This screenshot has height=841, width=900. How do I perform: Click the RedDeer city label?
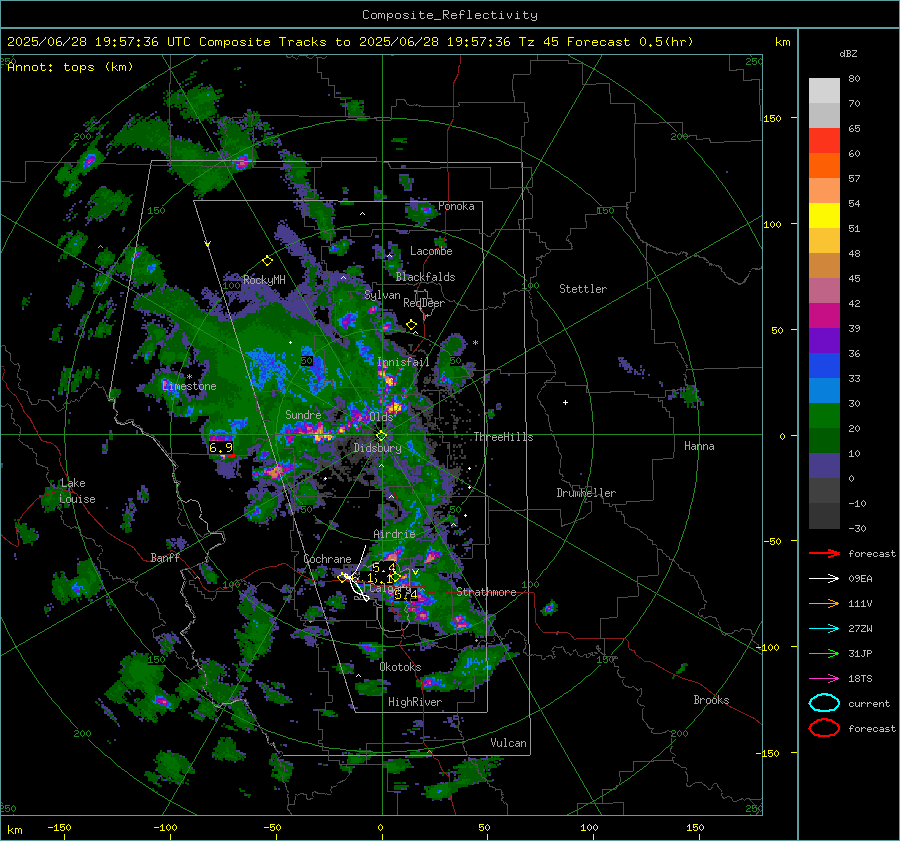[424, 303]
